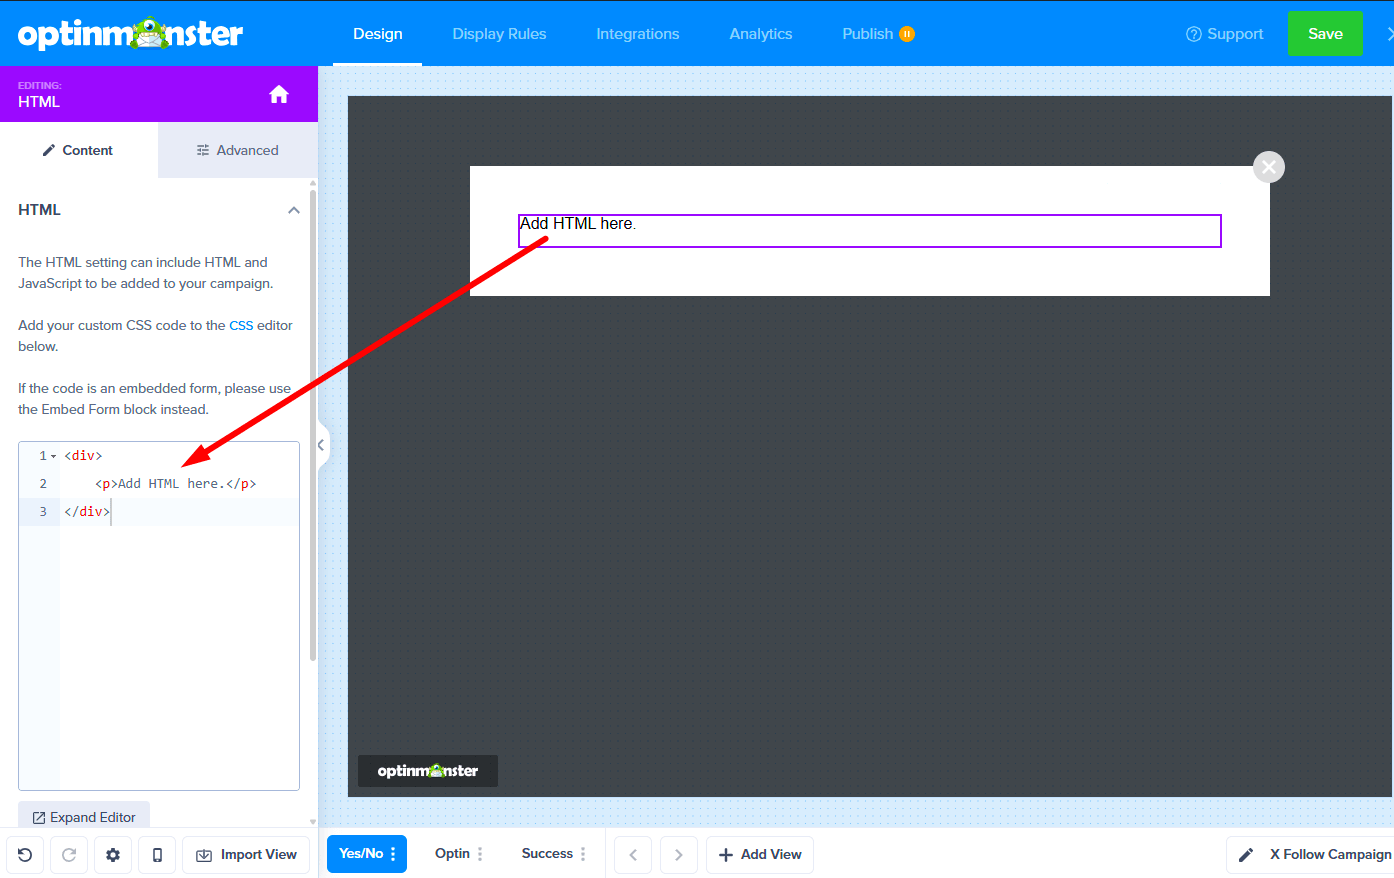This screenshot has height=878, width=1394.
Task: Switch to the Advanced tab
Action: point(238,150)
